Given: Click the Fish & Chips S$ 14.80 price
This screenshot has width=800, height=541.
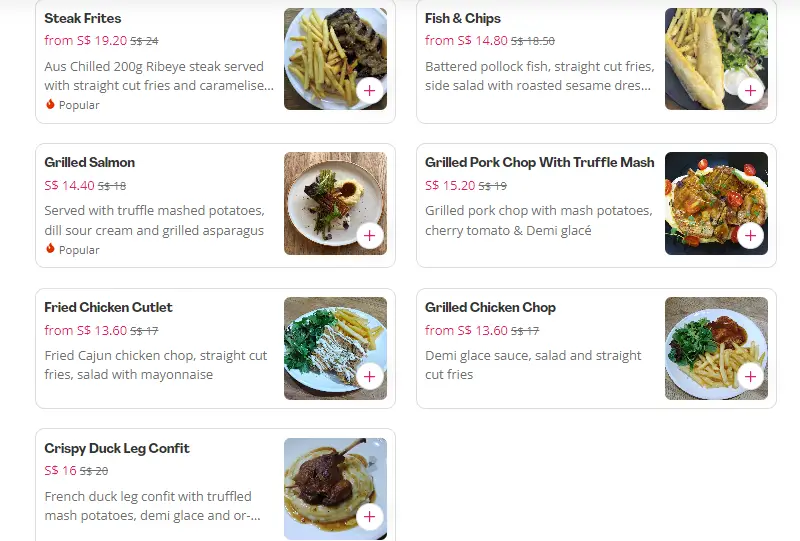Looking at the screenshot, I should 466,41.
